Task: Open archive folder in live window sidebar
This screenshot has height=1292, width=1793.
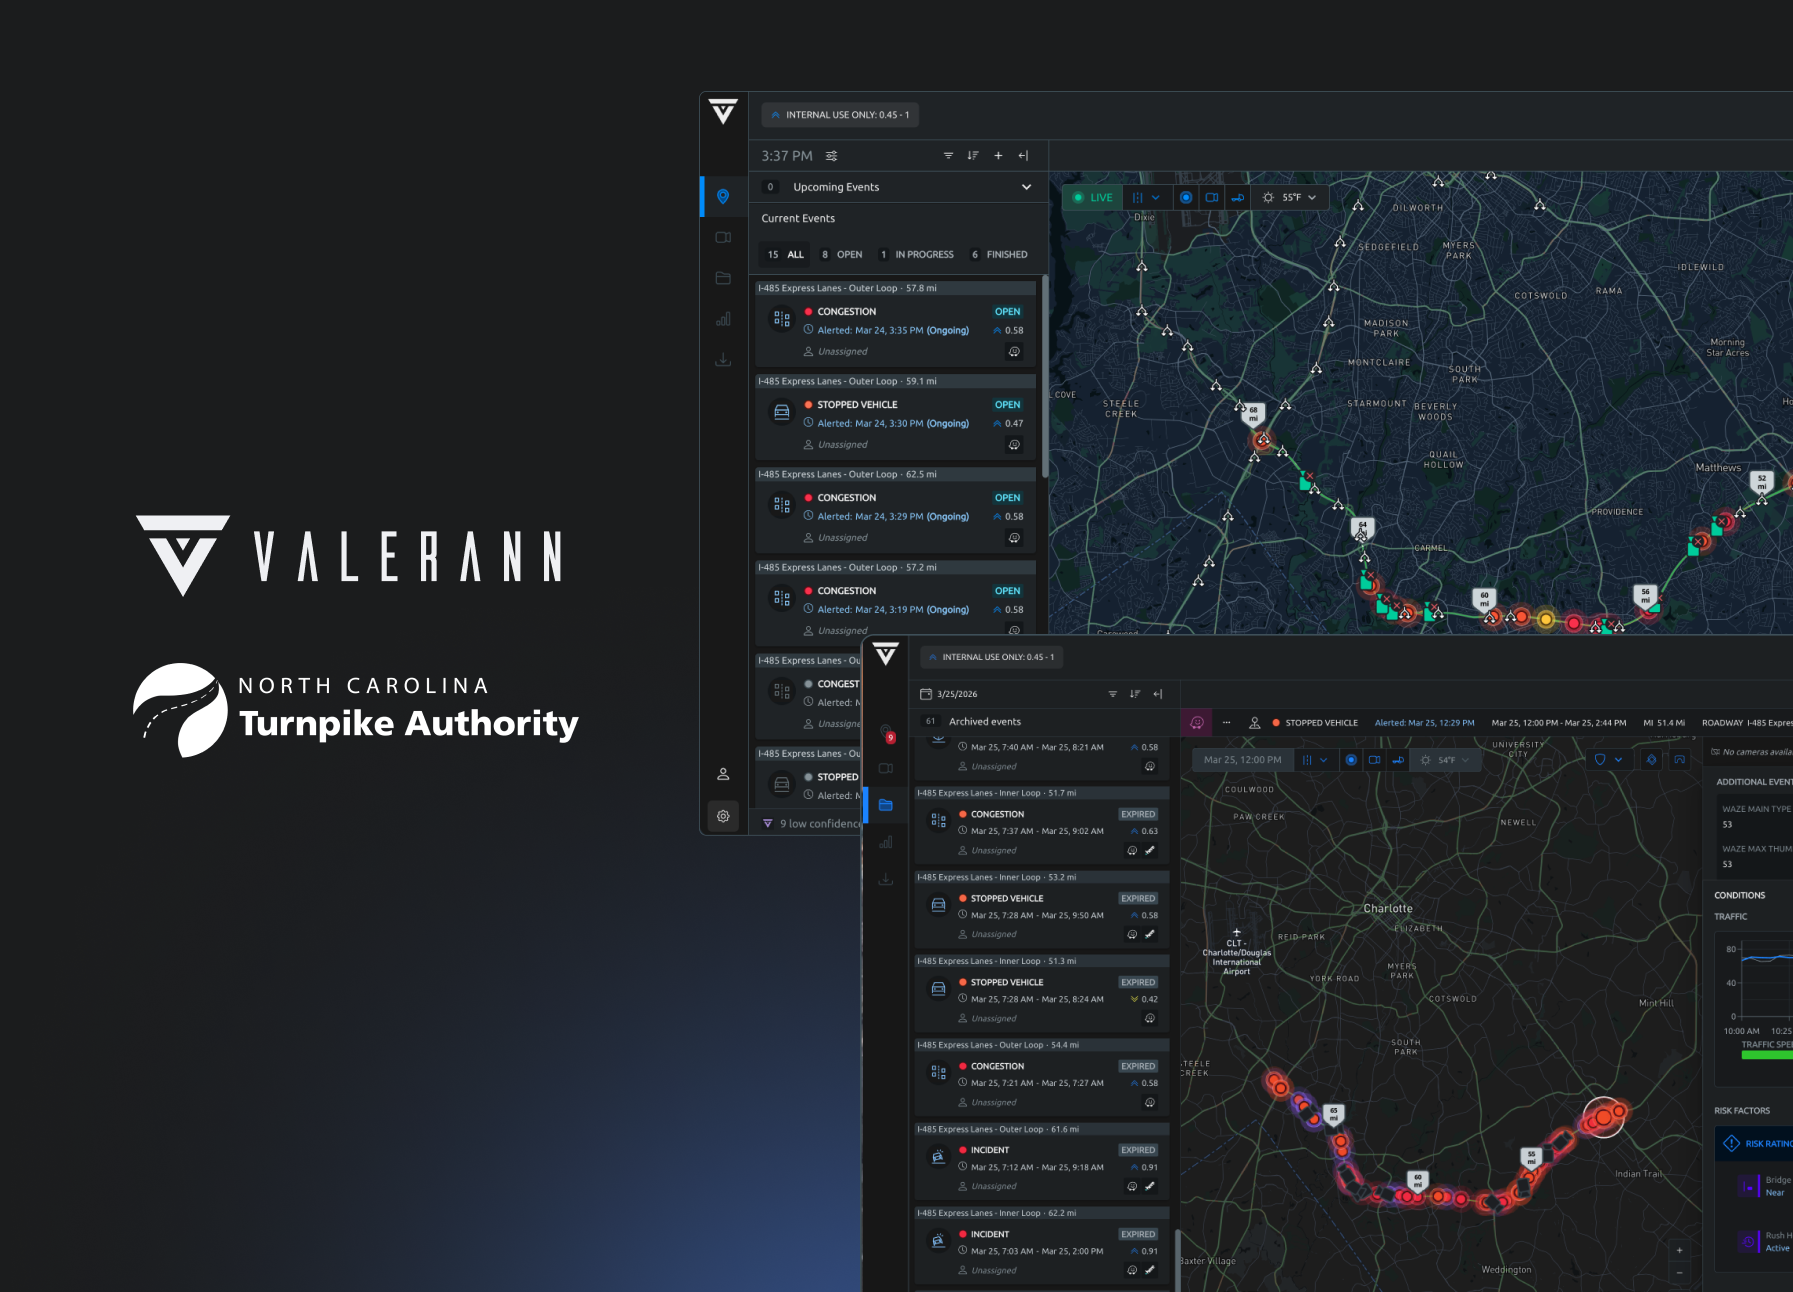Action: pos(723,278)
